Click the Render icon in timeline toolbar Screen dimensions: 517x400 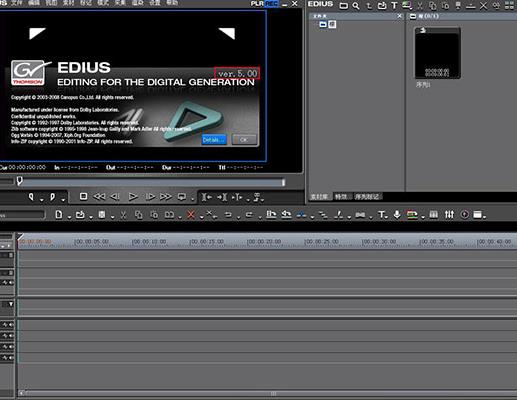coord(412,214)
